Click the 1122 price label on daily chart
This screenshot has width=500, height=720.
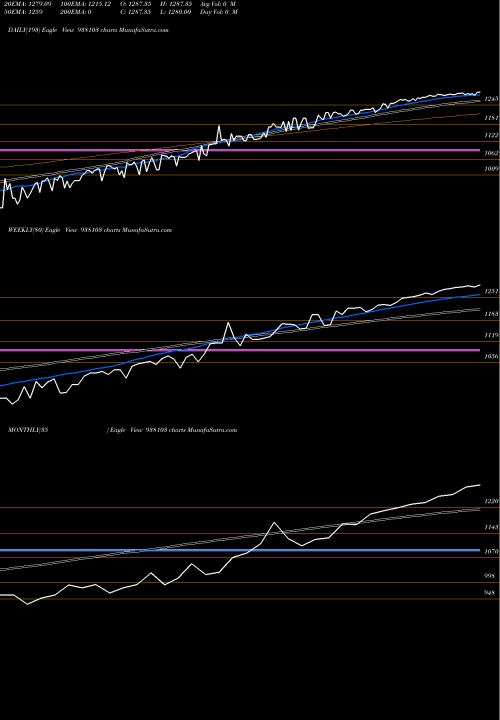click(x=491, y=135)
